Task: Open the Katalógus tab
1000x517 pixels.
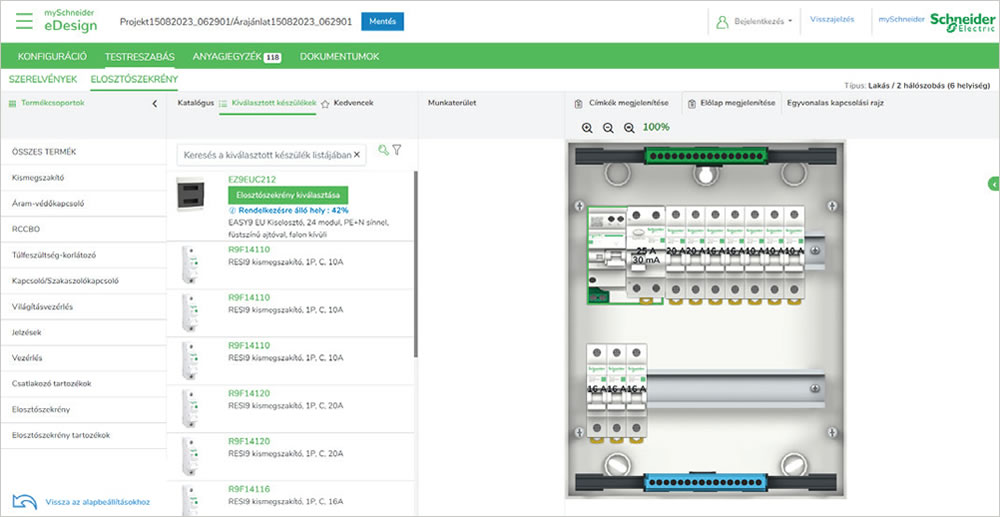Action: (196, 103)
